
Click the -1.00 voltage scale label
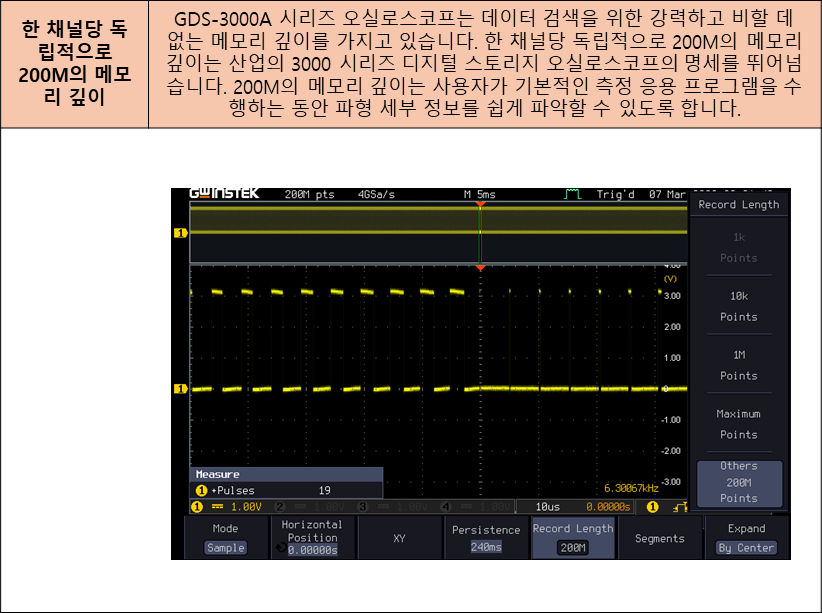click(671, 420)
